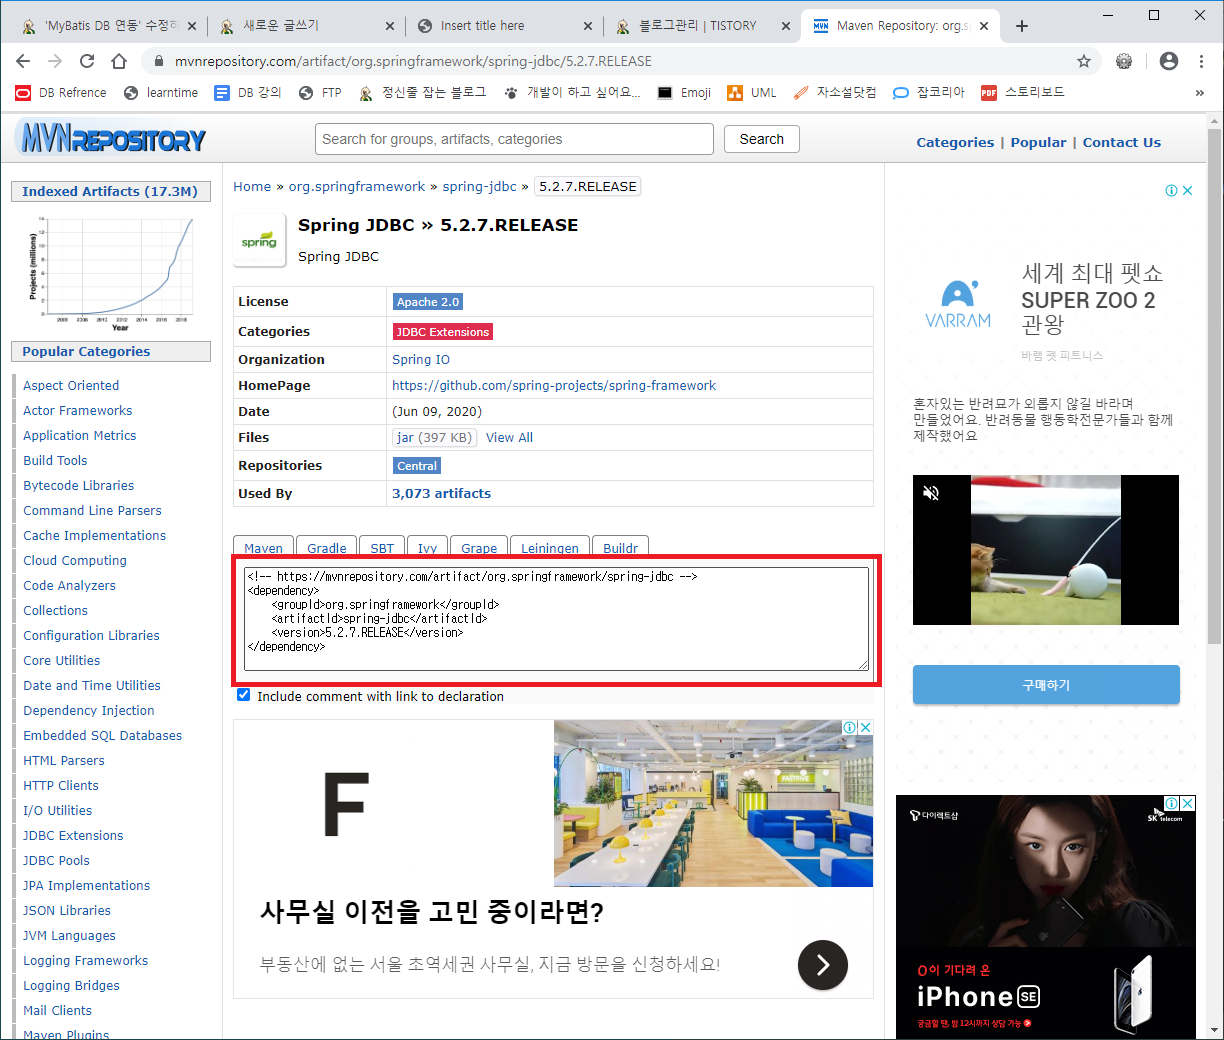Click the Apache 2.0 license badge
1224x1040 pixels.
pyautogui.click(x=428, y=302)
